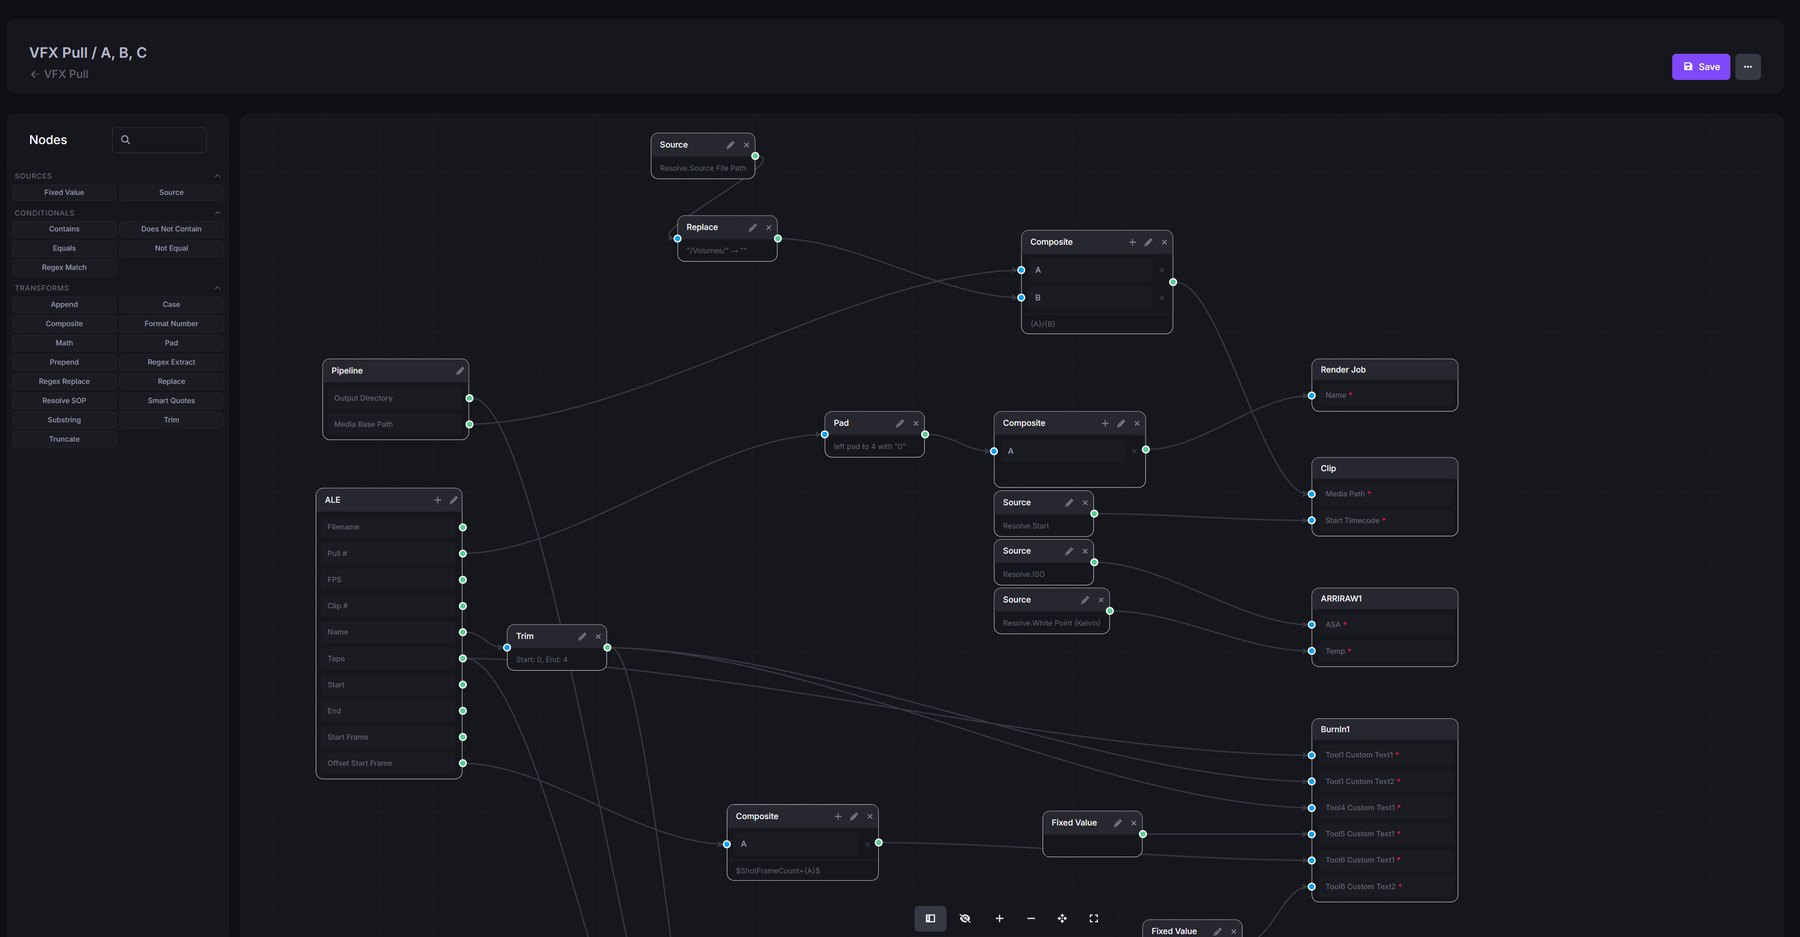
Task: Select Does Not Contain conditional
Action: [171, 229]
